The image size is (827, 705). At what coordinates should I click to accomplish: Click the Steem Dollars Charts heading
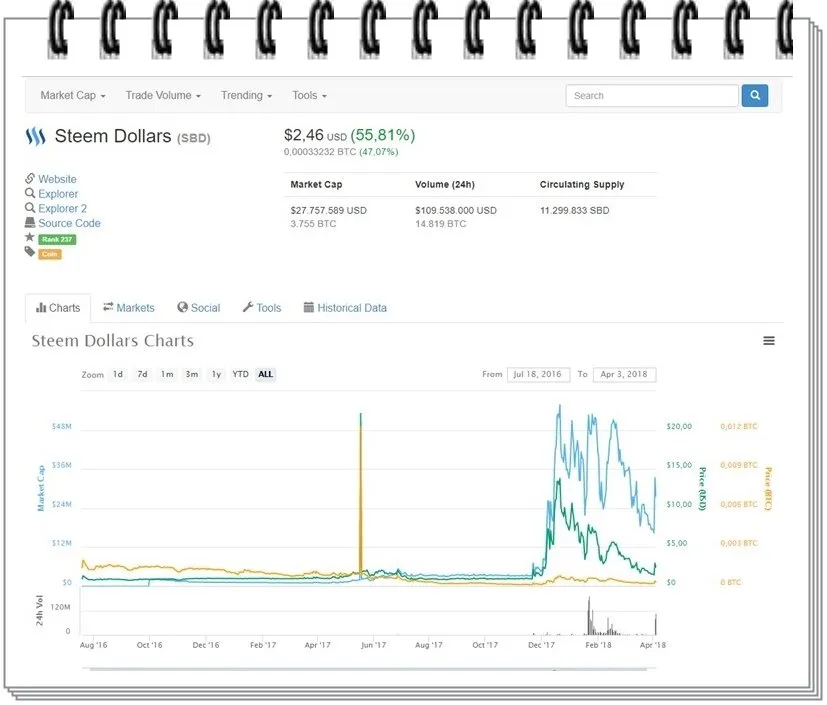coord(113,341)
